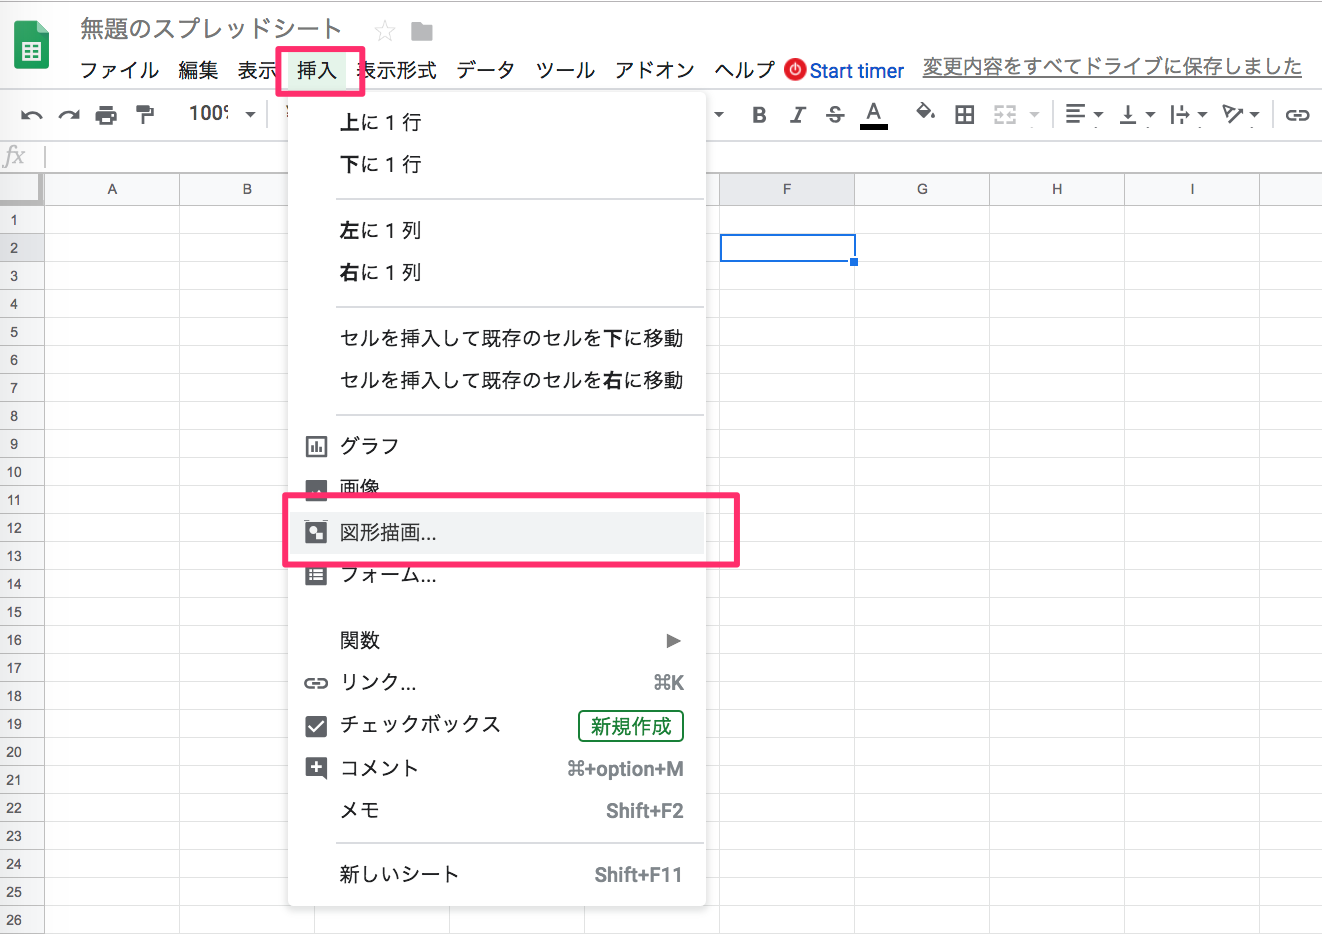Select 新しいシート menu item
Viewport: 1322px width, 934px height.
pos(496,874)
